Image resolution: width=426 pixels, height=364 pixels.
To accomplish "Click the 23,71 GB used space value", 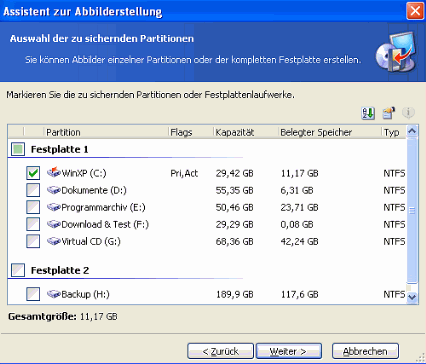I will point(299,207).
